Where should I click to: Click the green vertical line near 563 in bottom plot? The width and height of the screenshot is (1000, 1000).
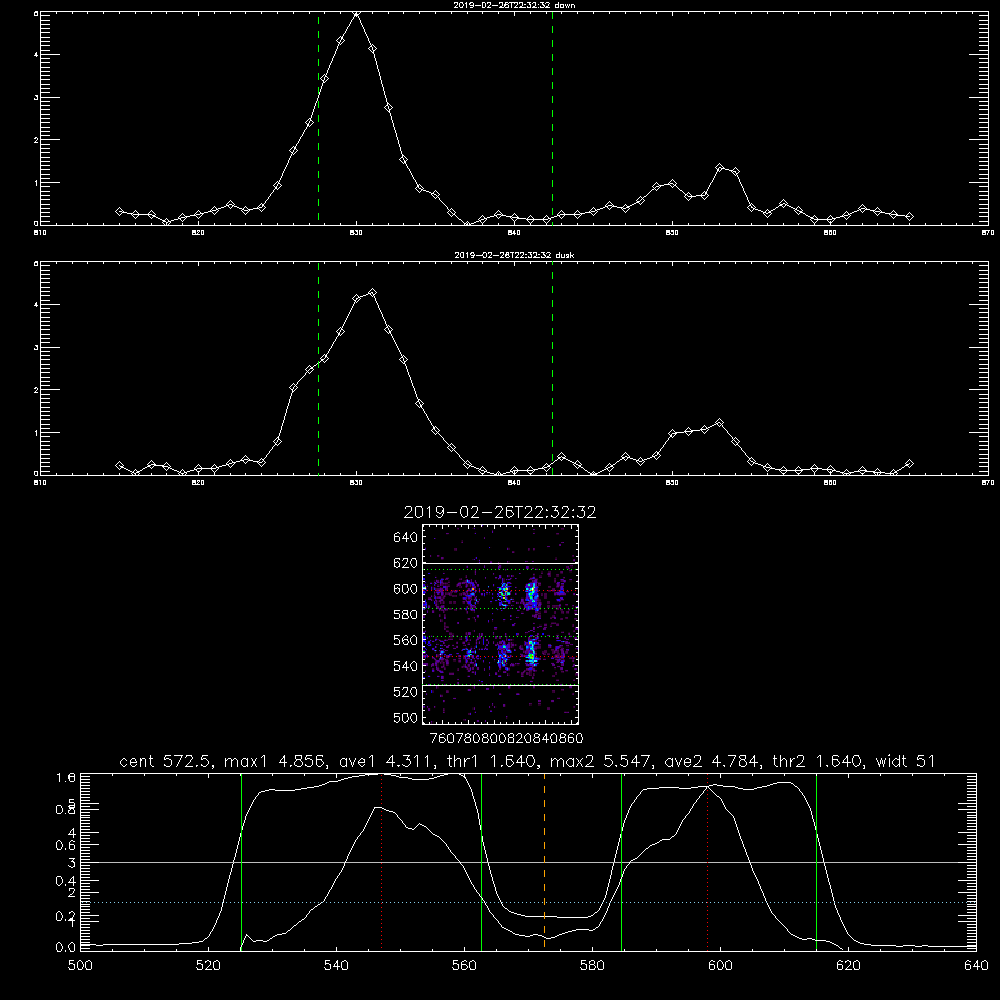pyautogui.click(x=482, y=861)
